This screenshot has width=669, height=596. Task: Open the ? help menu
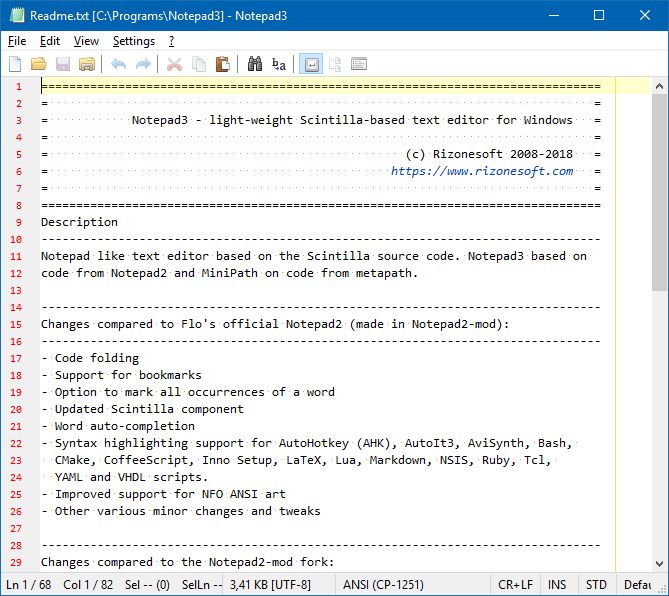coord(171,41)
